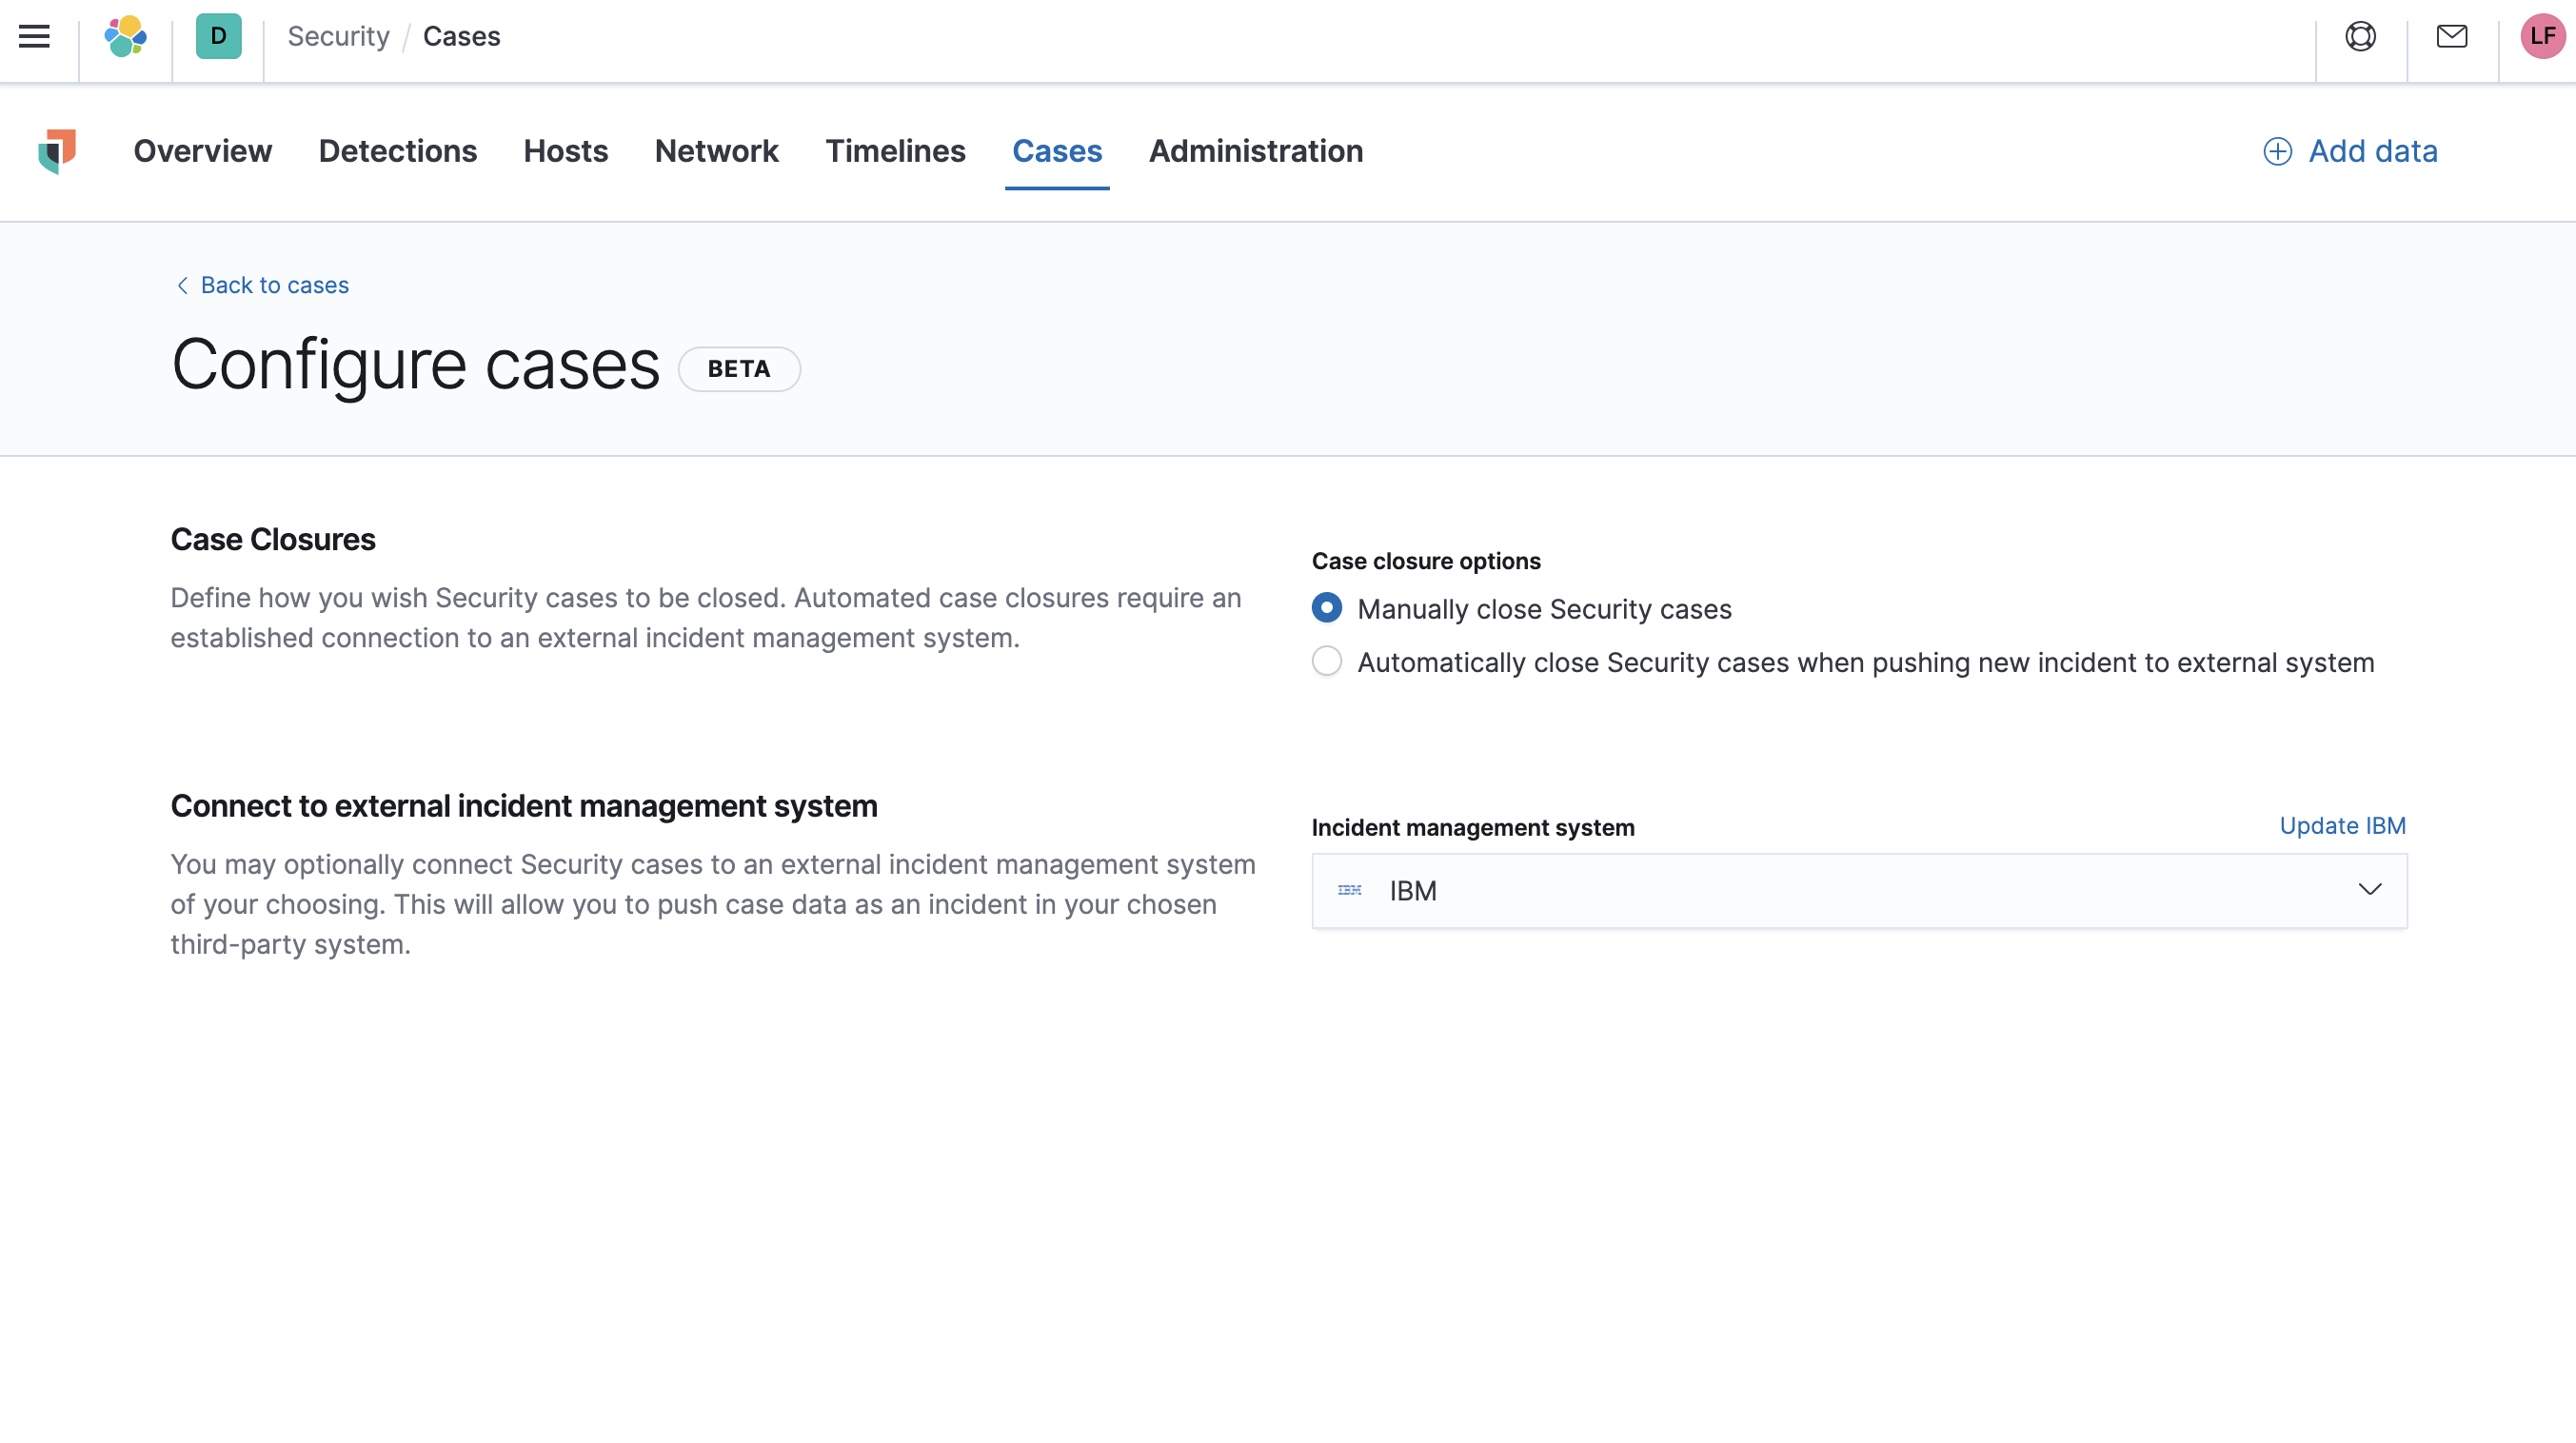This screenshot has width=2576, height=1443.
Task: Click the Update IBM link
Action: pos(2342,826)
